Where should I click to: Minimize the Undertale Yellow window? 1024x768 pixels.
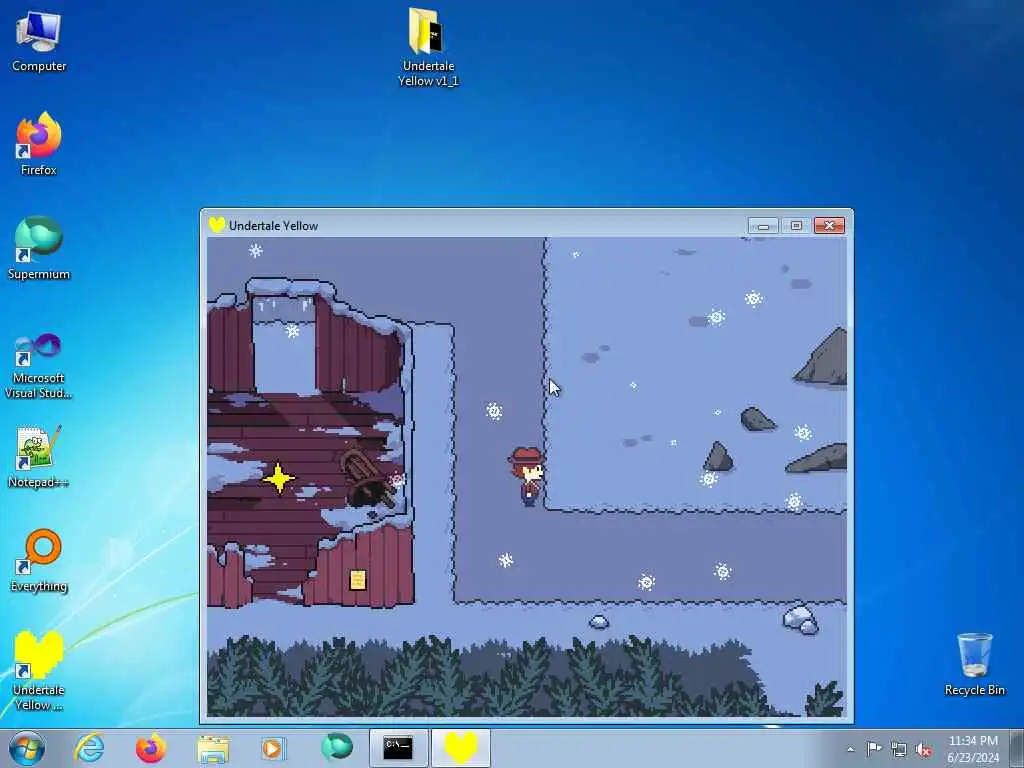[763, 226]
